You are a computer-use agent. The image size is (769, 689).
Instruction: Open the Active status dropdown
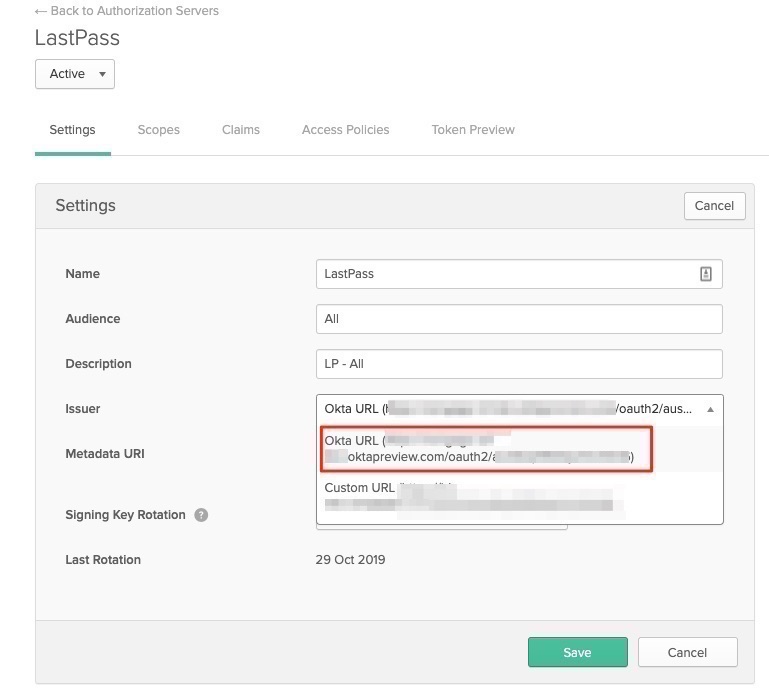click(75, 74)
